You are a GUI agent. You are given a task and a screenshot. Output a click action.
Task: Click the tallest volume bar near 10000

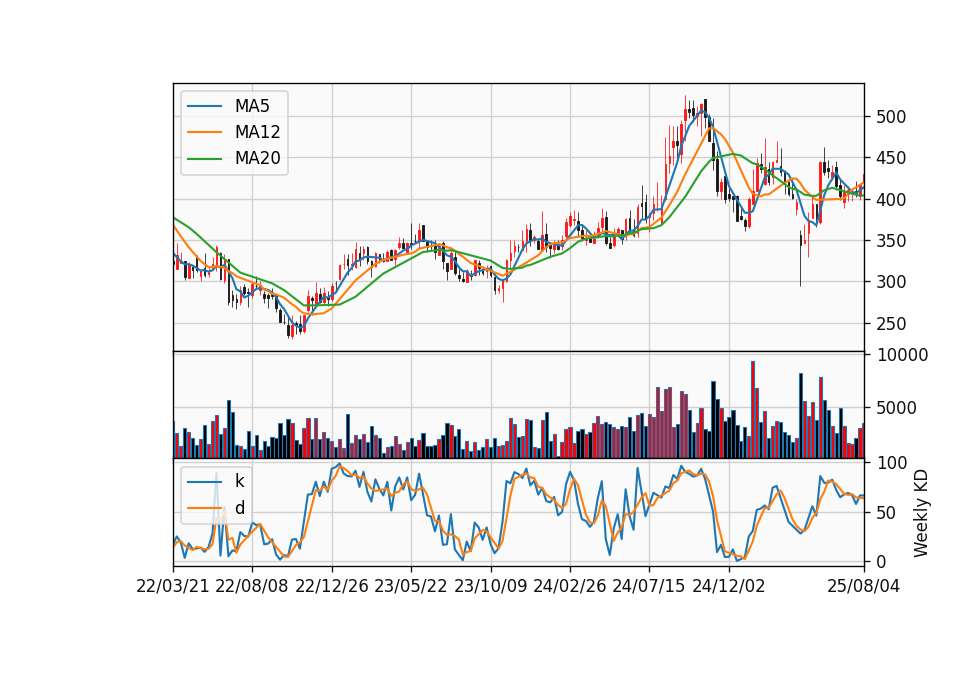click(x=752, y=410)
